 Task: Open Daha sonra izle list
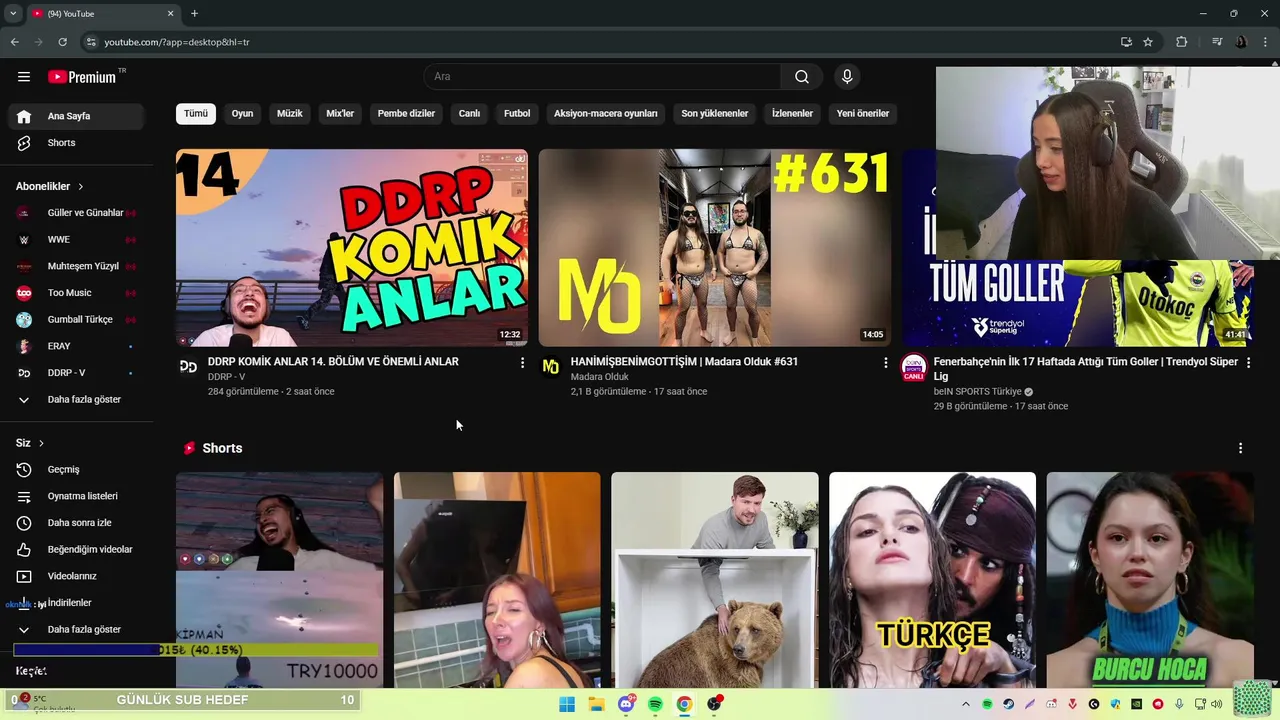[76, 523]
